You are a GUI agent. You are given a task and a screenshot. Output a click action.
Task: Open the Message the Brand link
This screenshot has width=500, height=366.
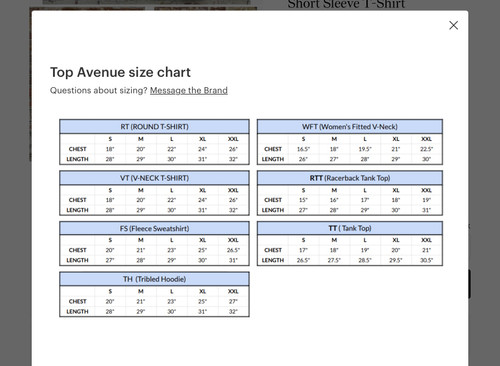click(x=189, y=91)
